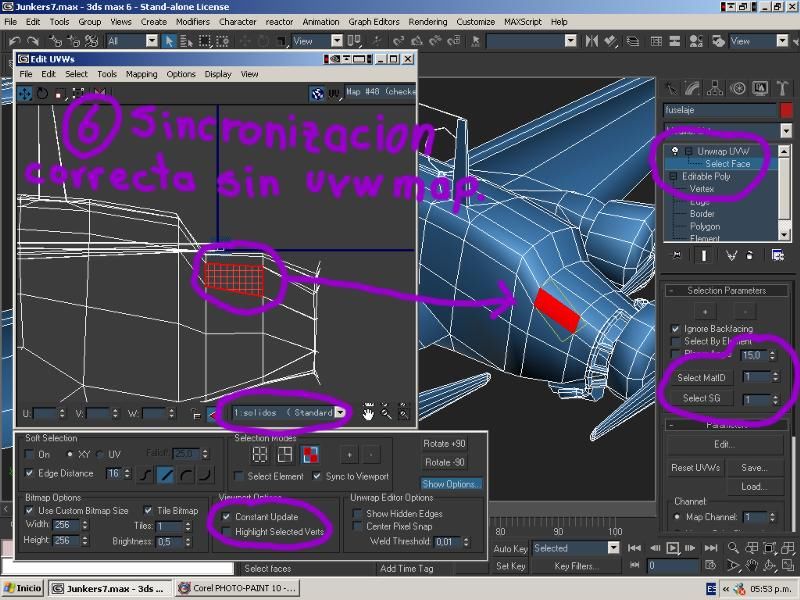Viewport: 800px width, 600px height.
Task: Click the Reset UVWs button
Action: [695, 467]
